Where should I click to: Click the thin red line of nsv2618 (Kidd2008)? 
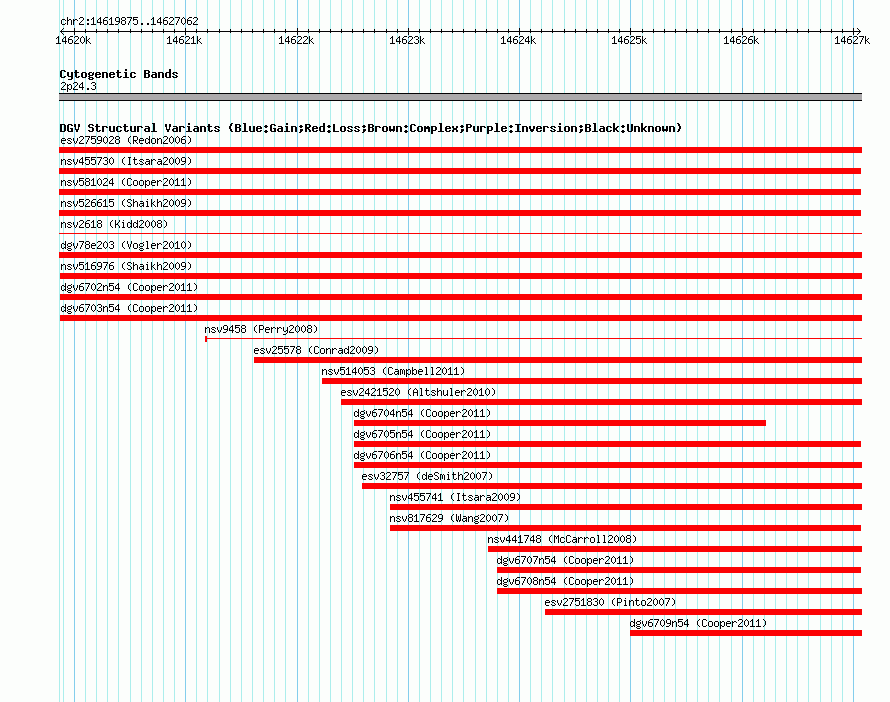(460, 233)
